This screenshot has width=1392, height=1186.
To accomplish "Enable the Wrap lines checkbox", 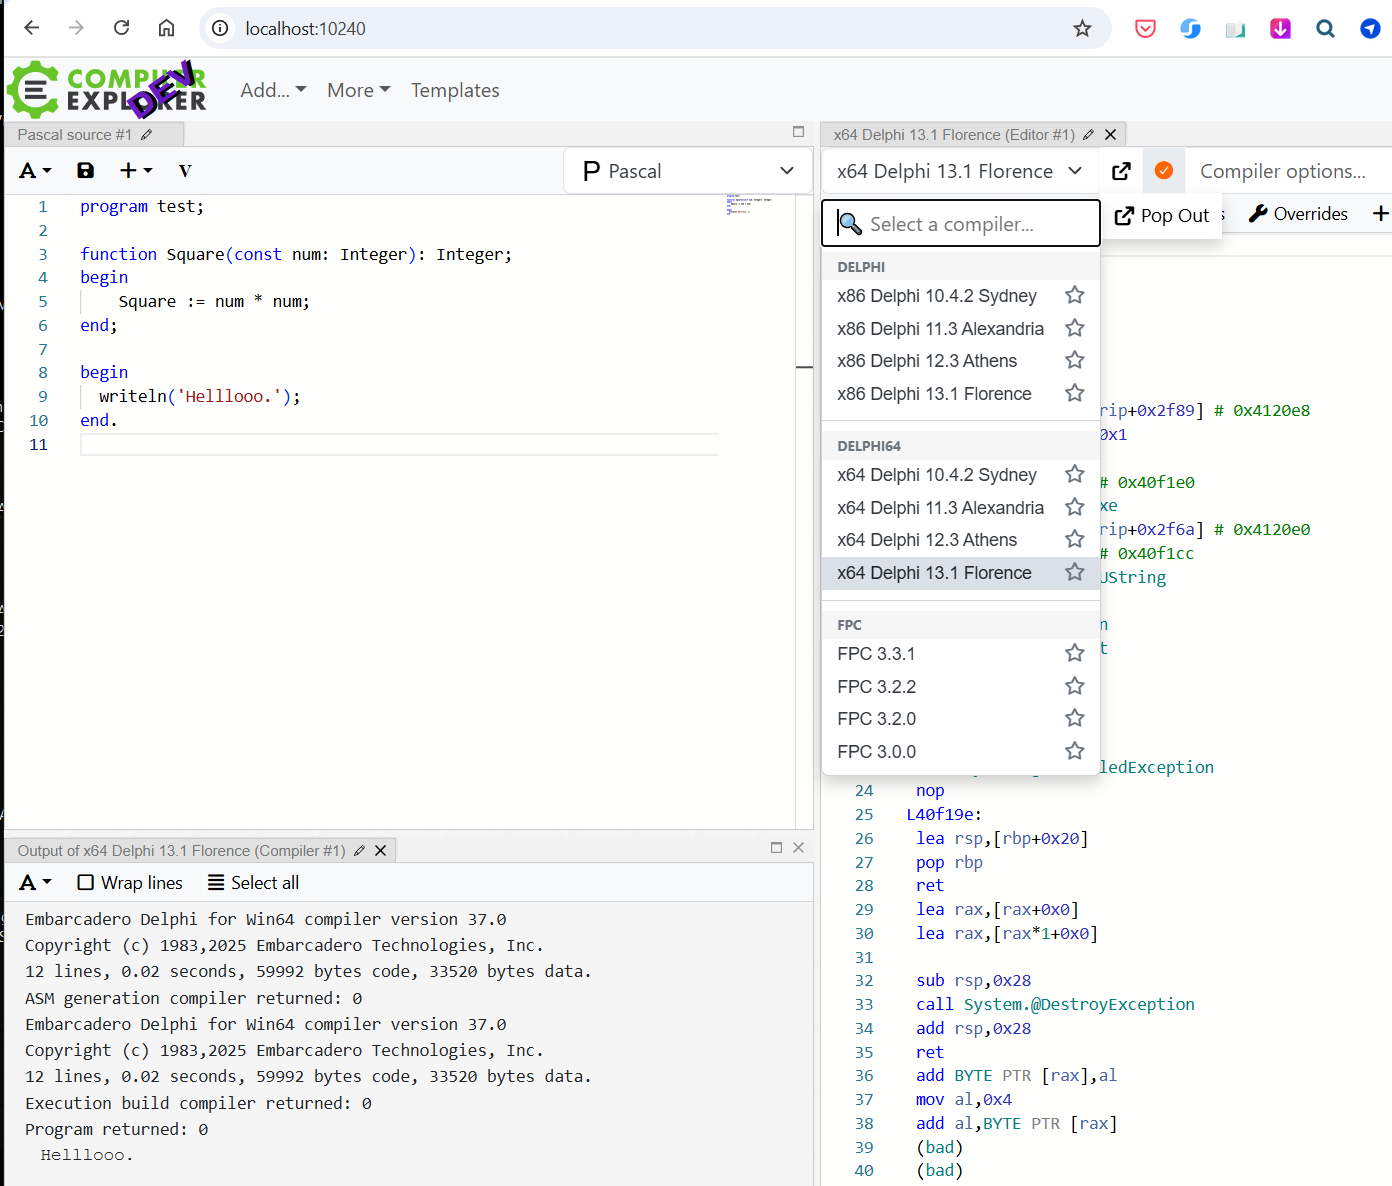I will (x=86, y=883).
